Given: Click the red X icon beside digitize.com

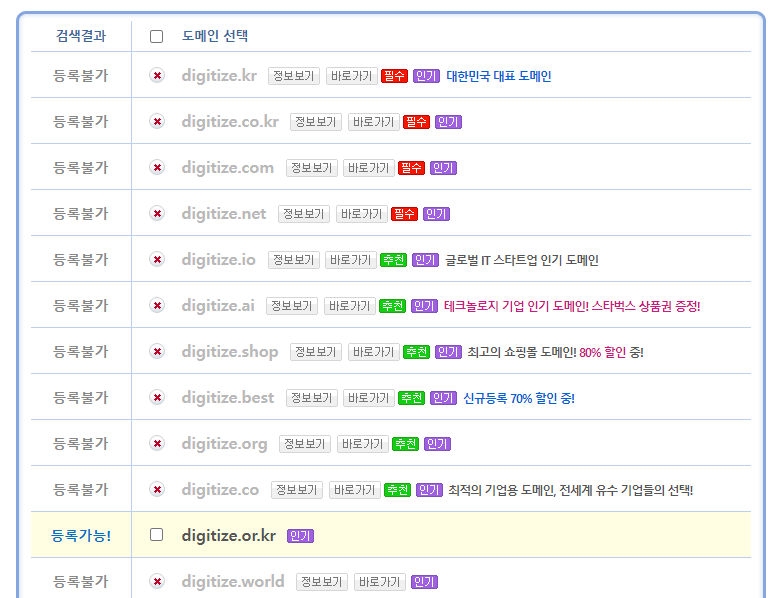Looking at the screenshot, I should [x=157, y=168].
